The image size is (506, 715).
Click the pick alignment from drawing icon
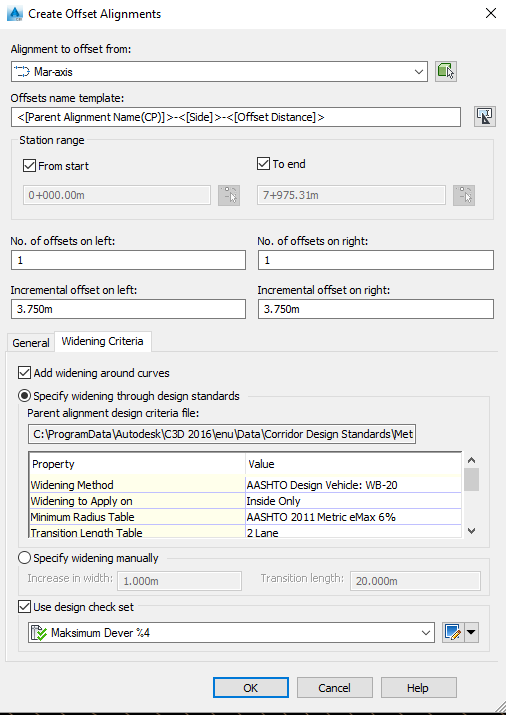pos(446,72)
